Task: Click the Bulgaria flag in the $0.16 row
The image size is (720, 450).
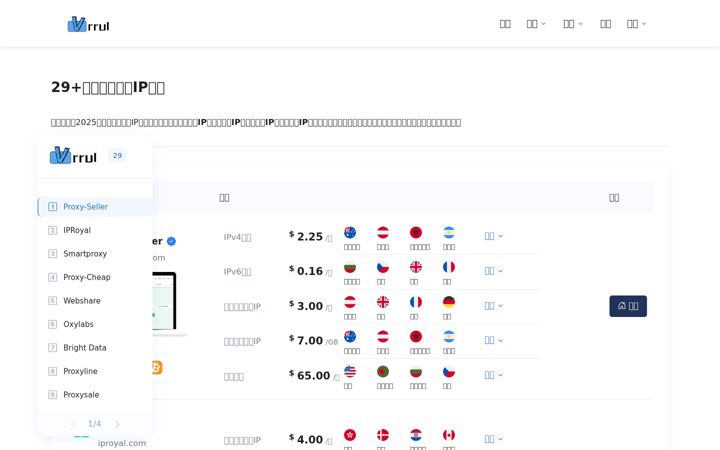Action: coord(350,267)
